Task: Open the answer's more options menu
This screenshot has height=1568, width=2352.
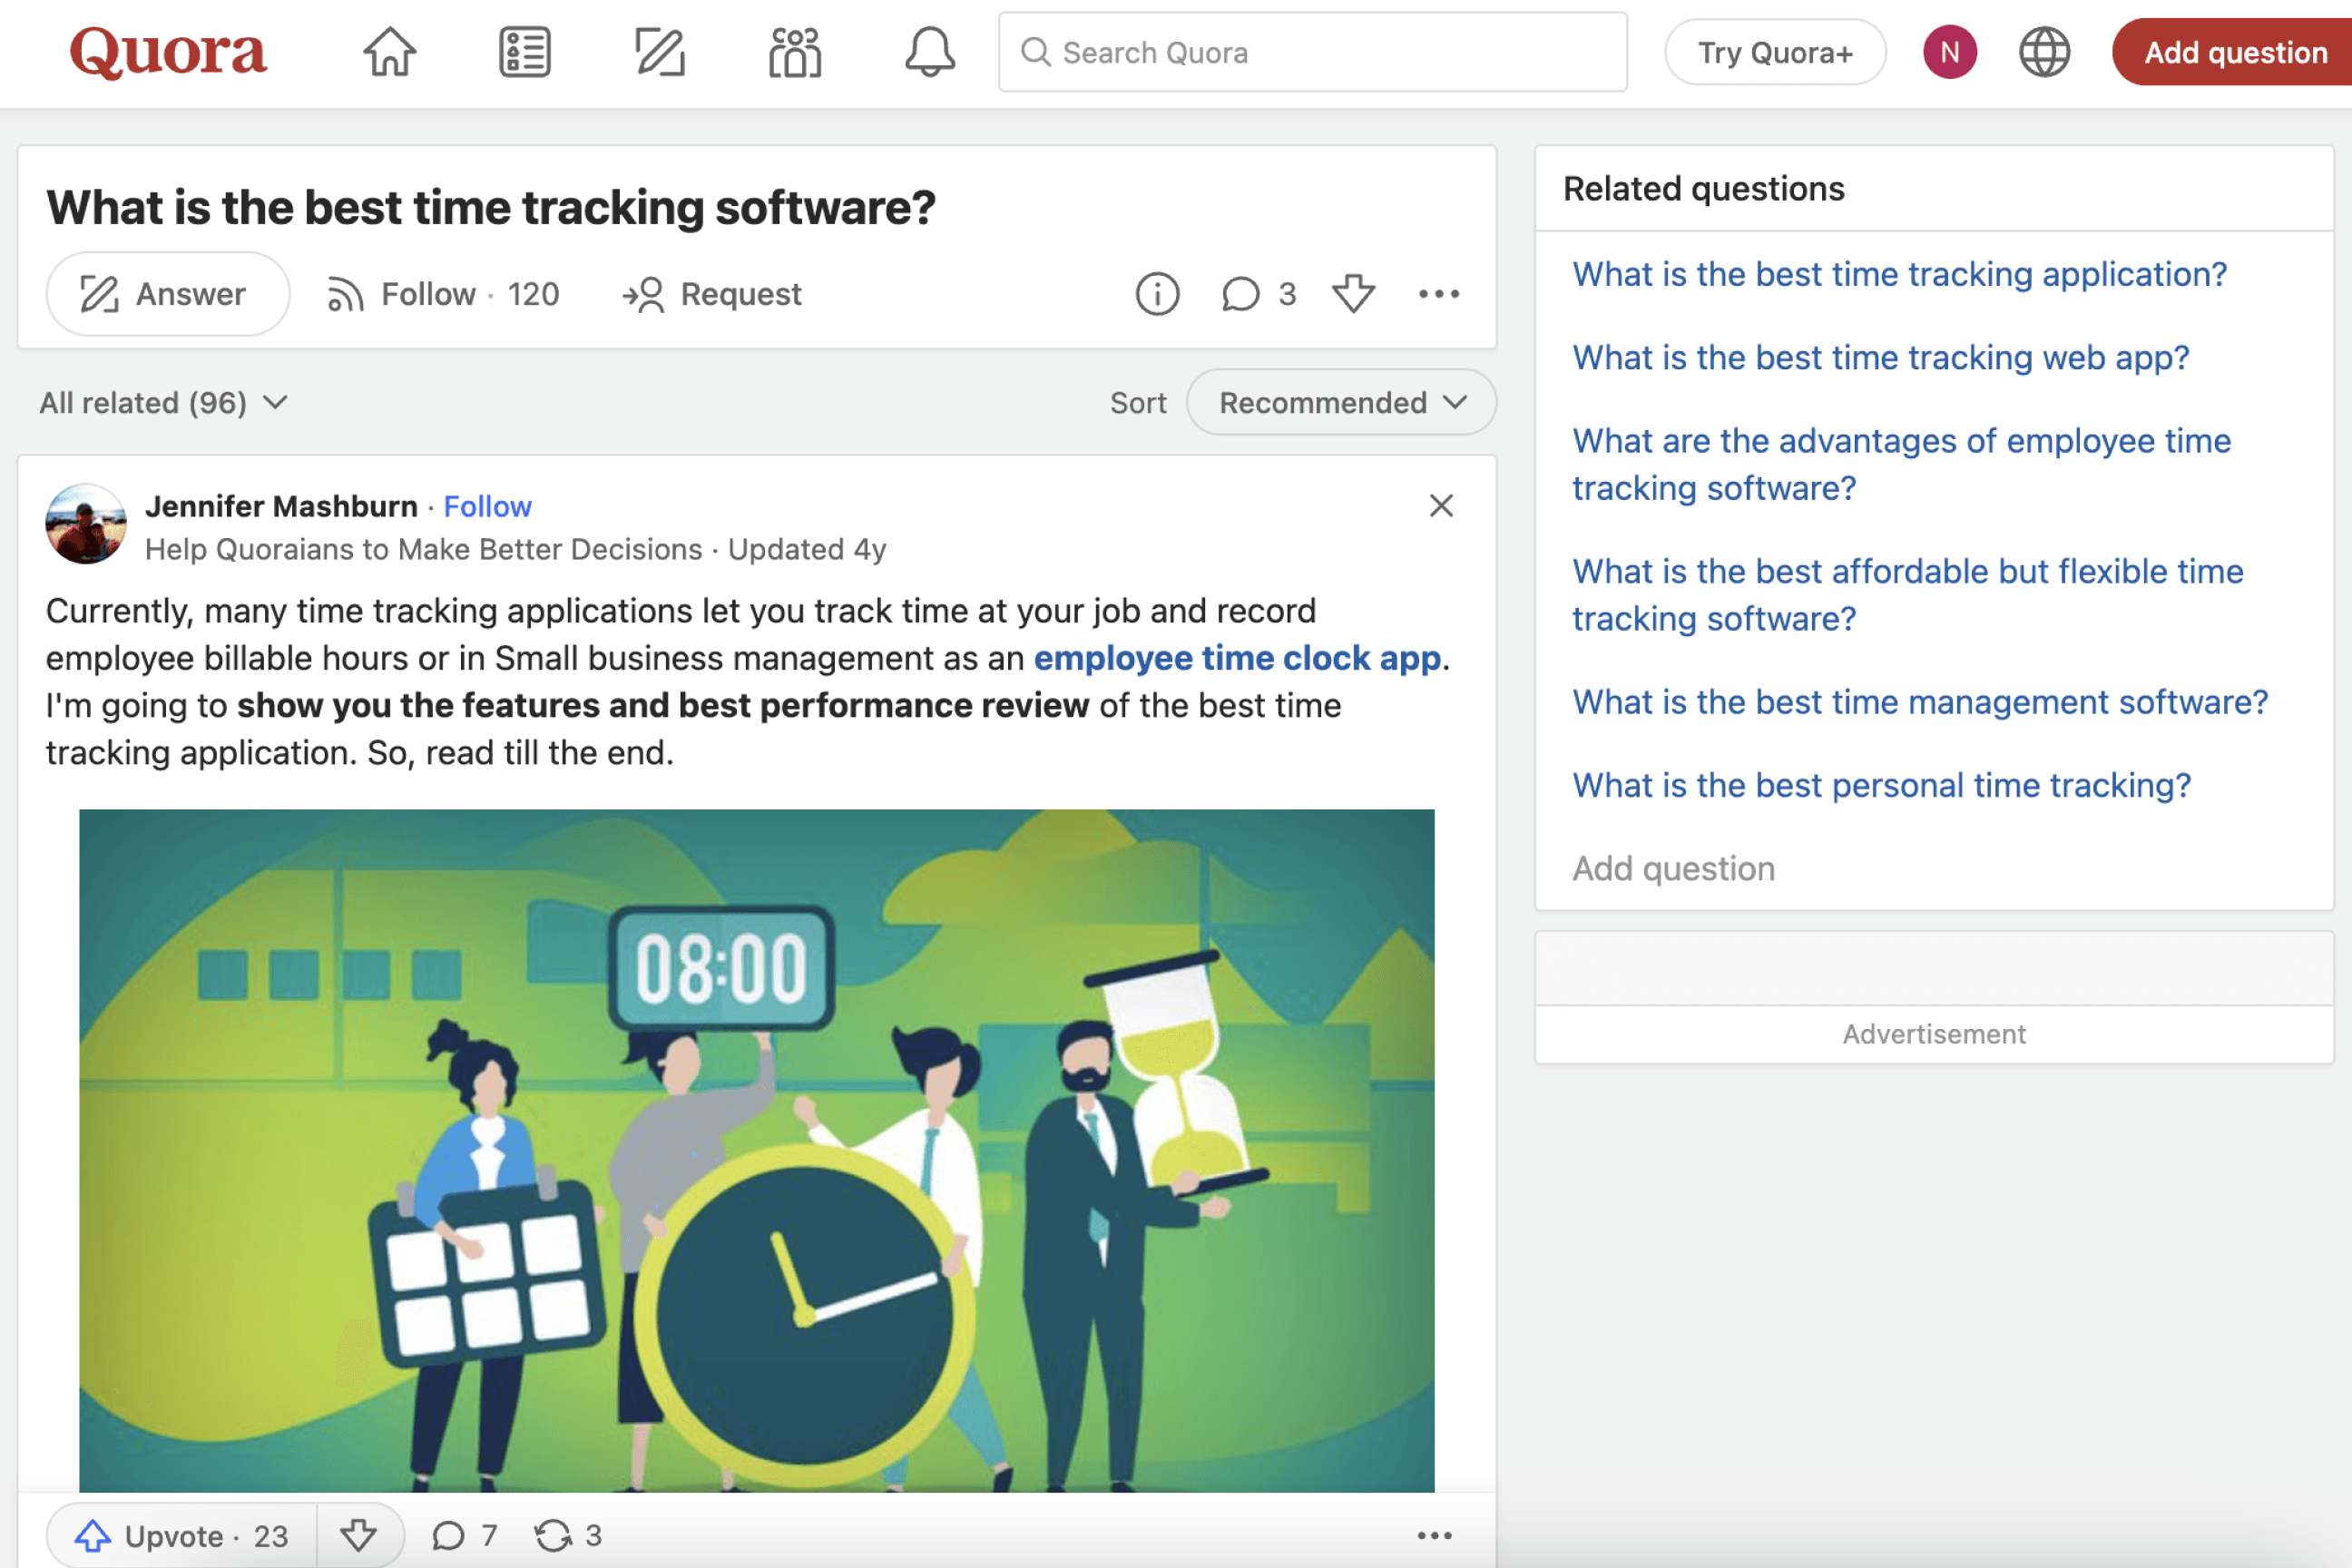Action: pyautogui.click(x=1435, y=1536)
